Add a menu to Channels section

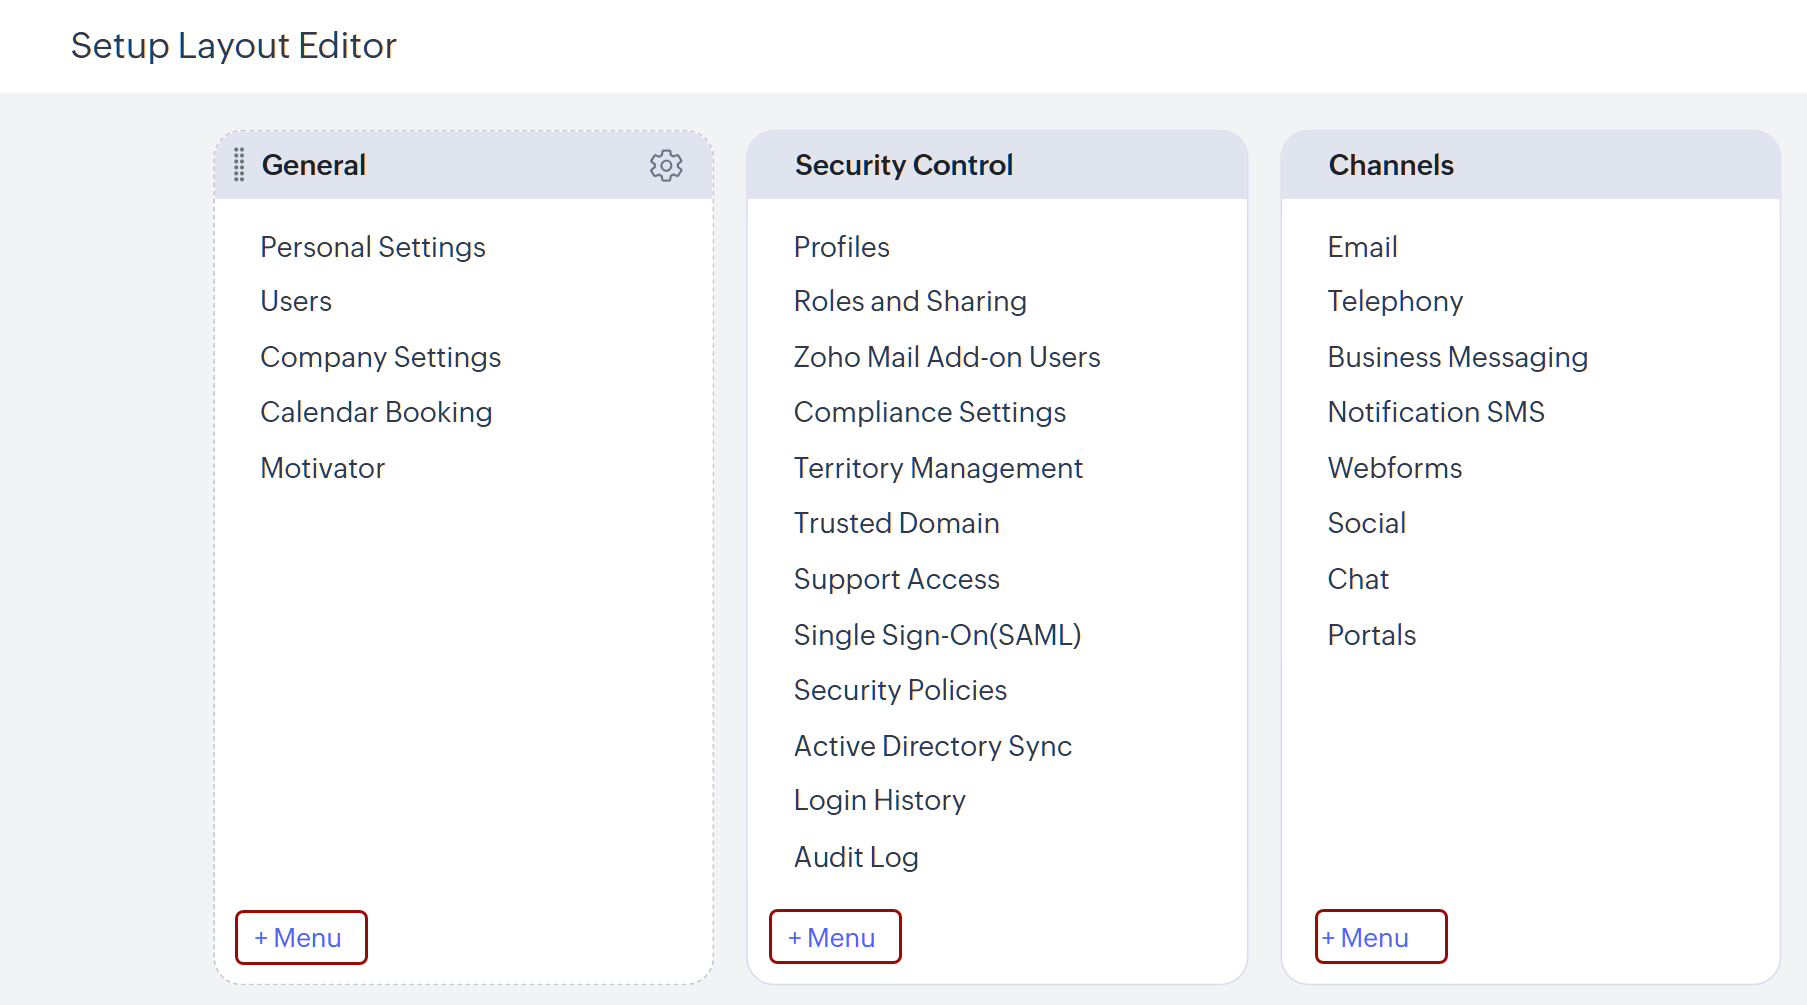(x=1380, y=937)
